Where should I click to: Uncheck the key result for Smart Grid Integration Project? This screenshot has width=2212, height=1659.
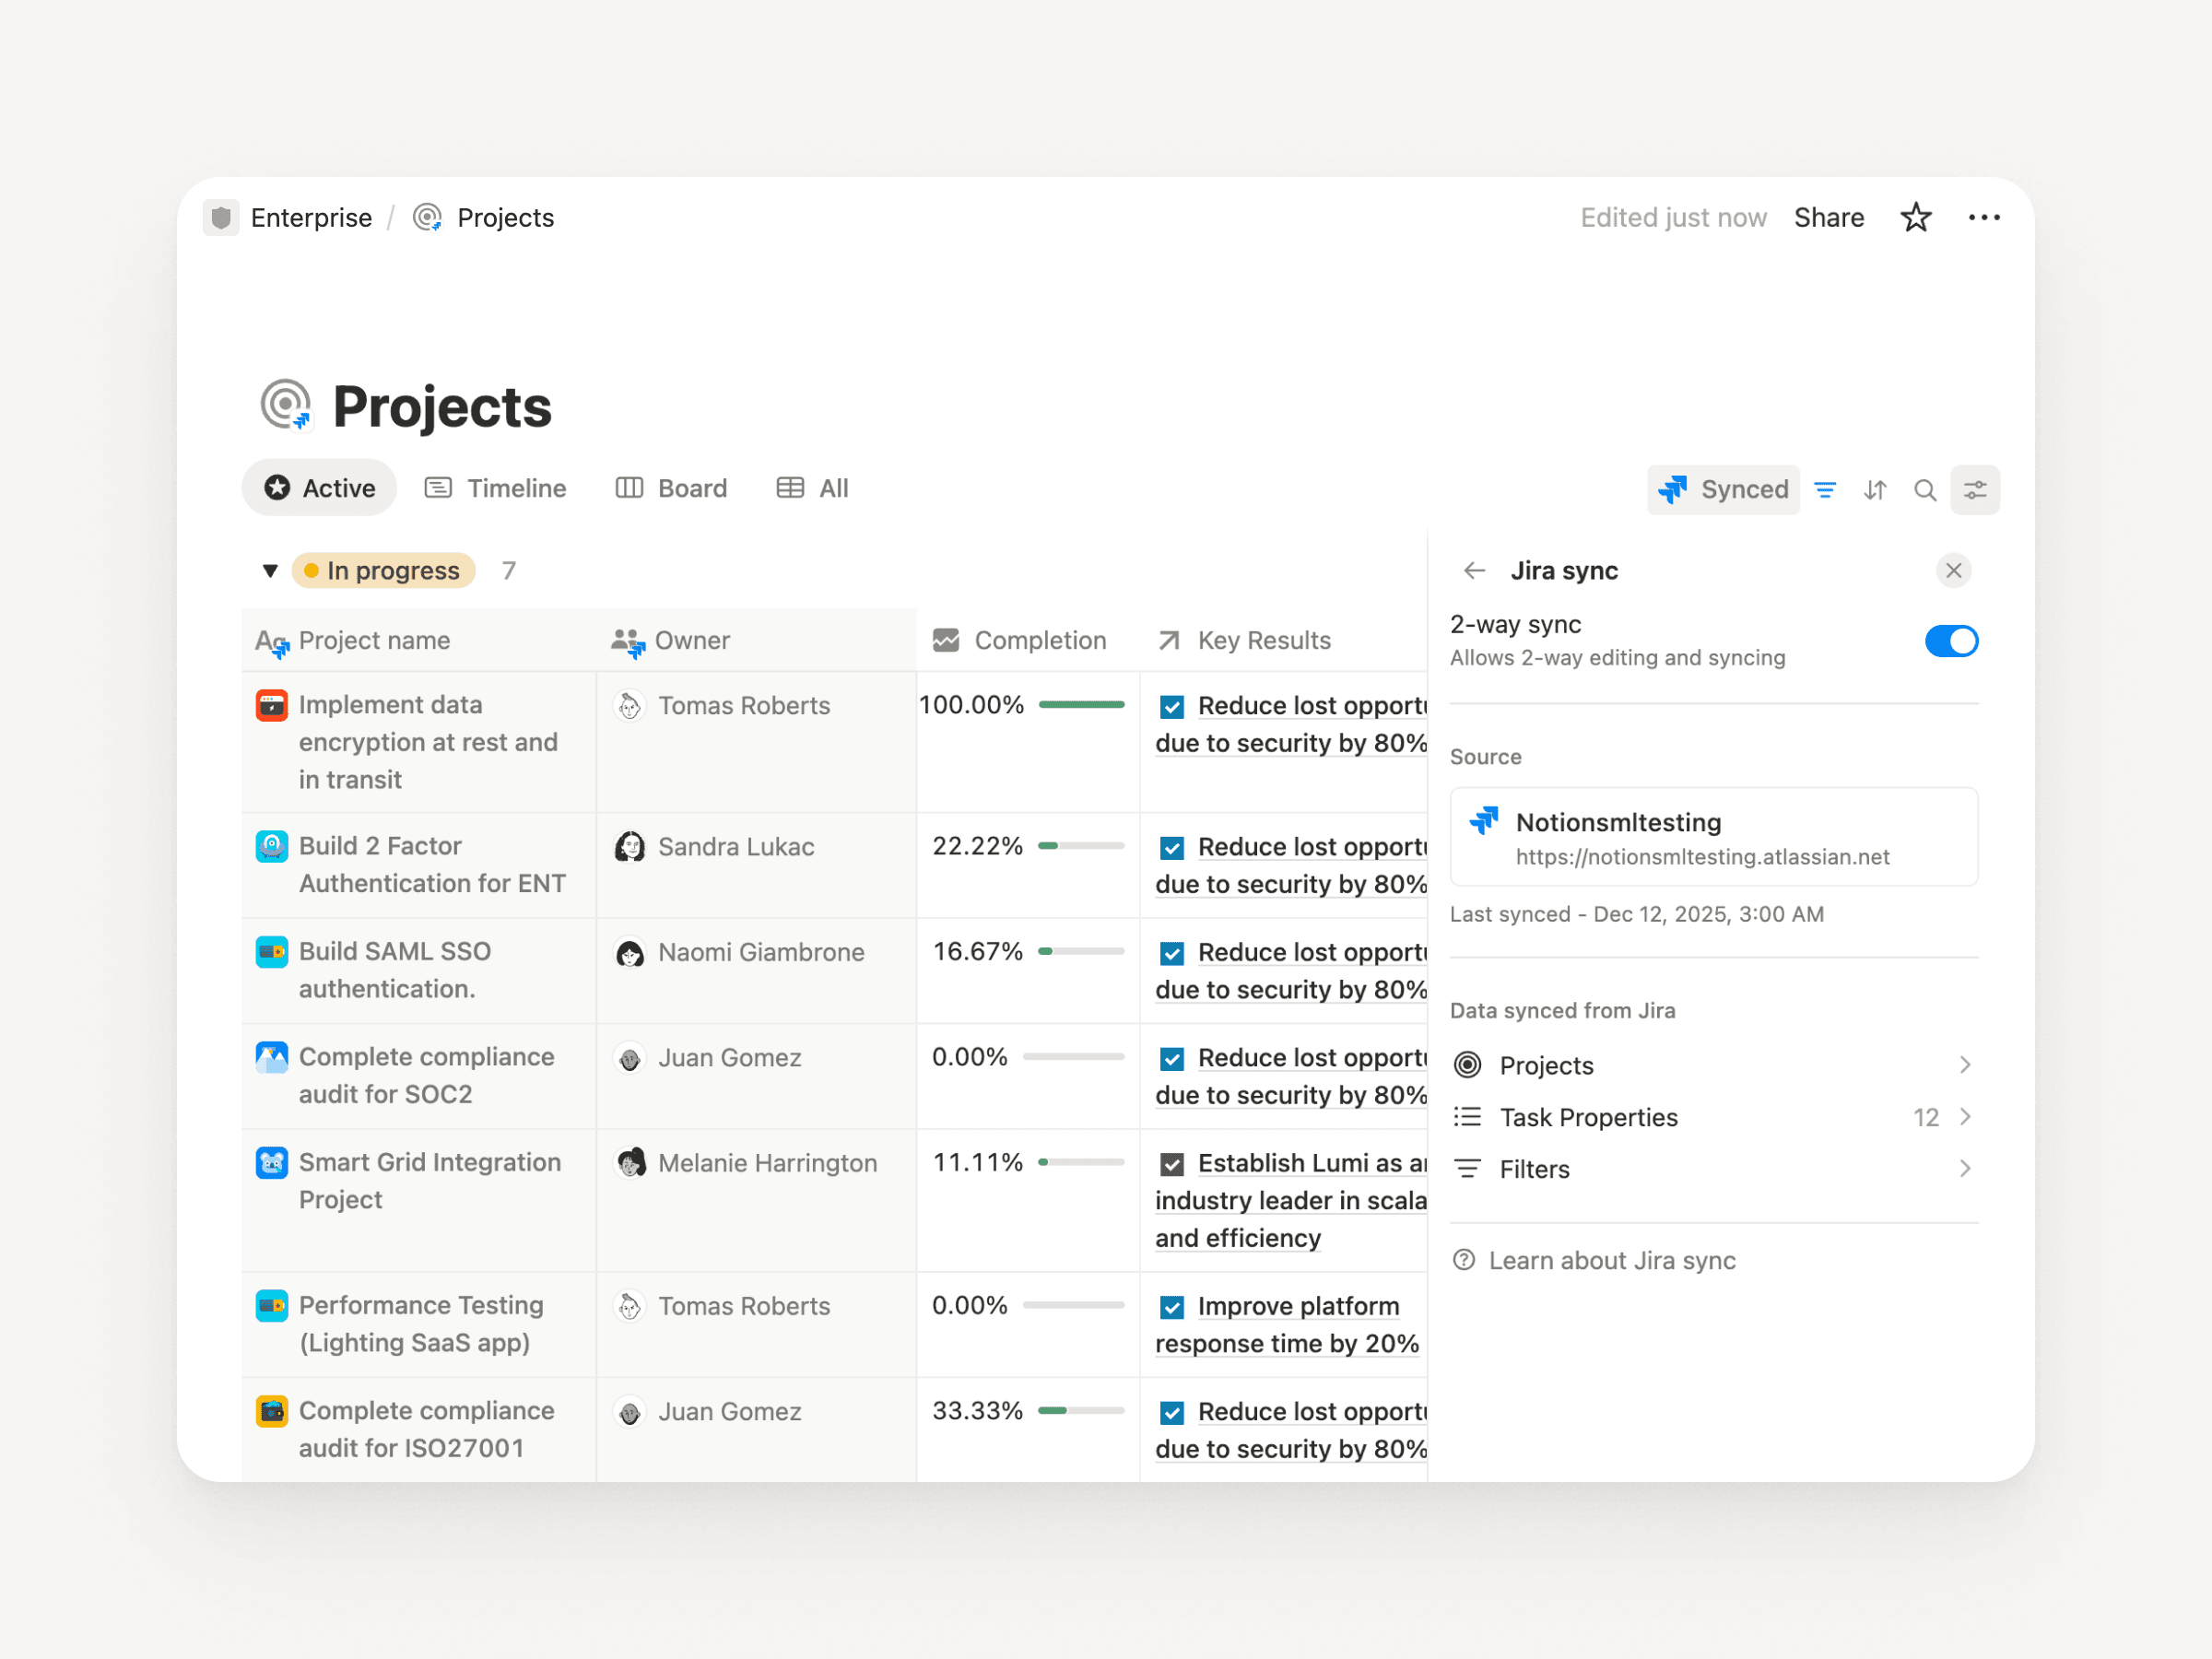[1171, 1163]
